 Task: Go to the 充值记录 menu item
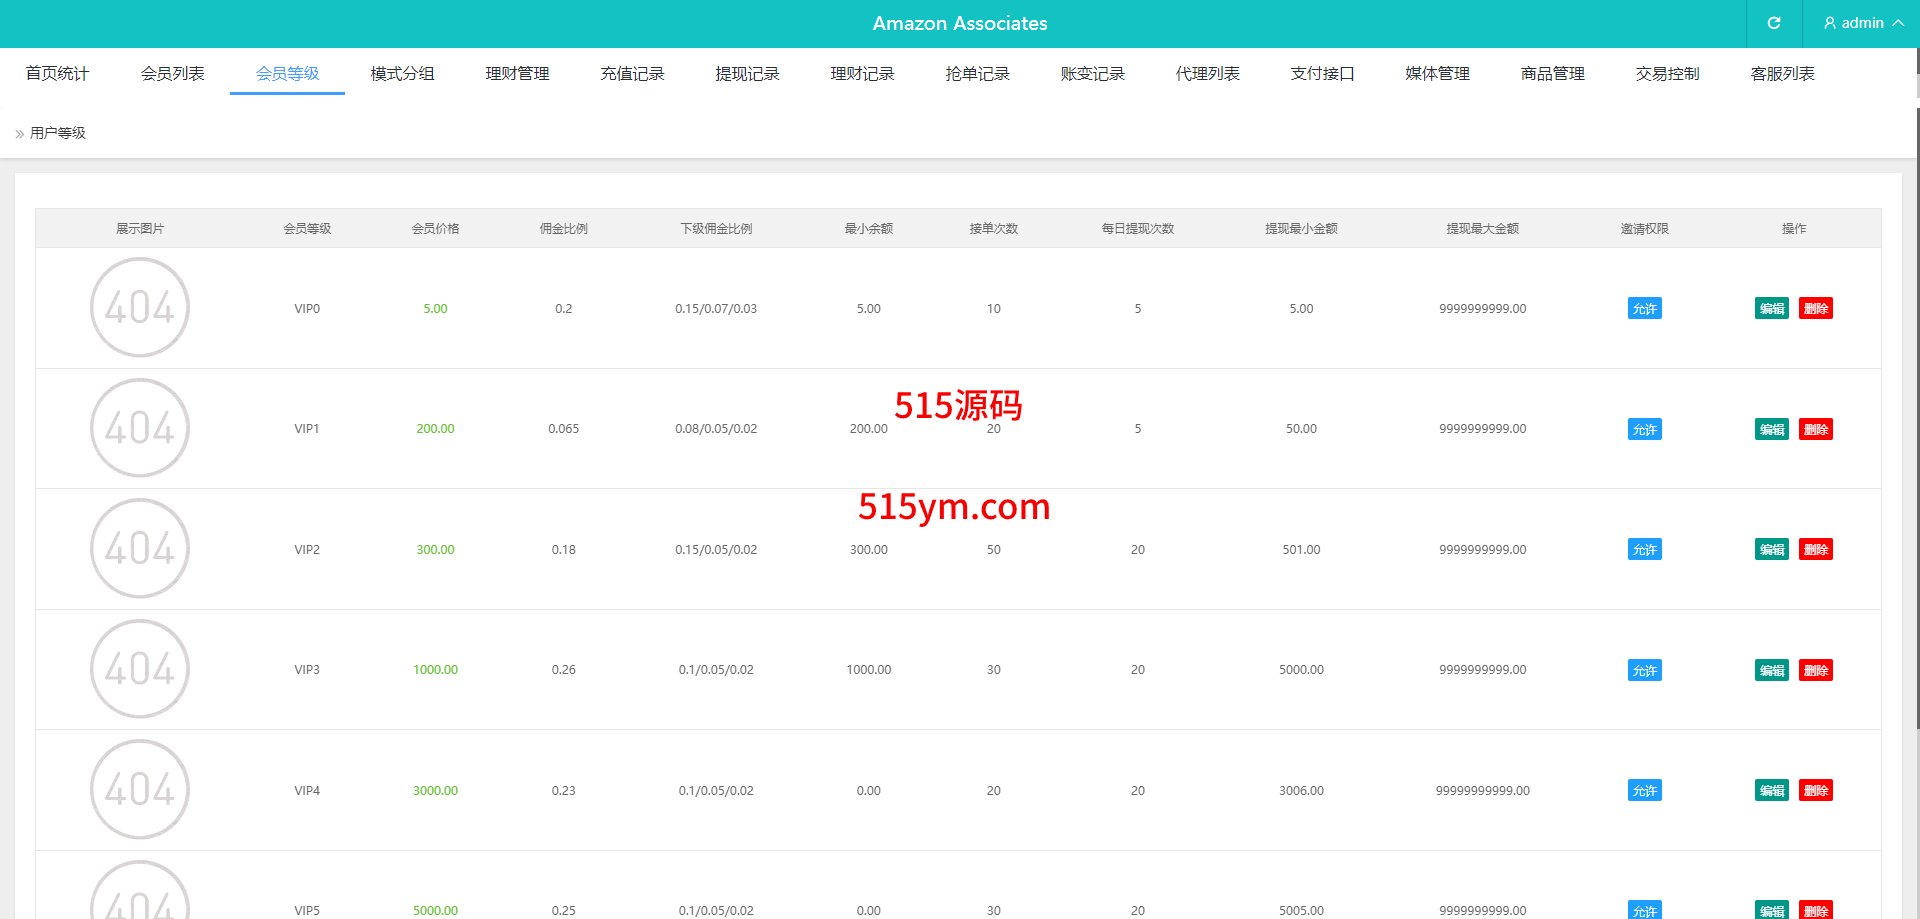[632, 74]
